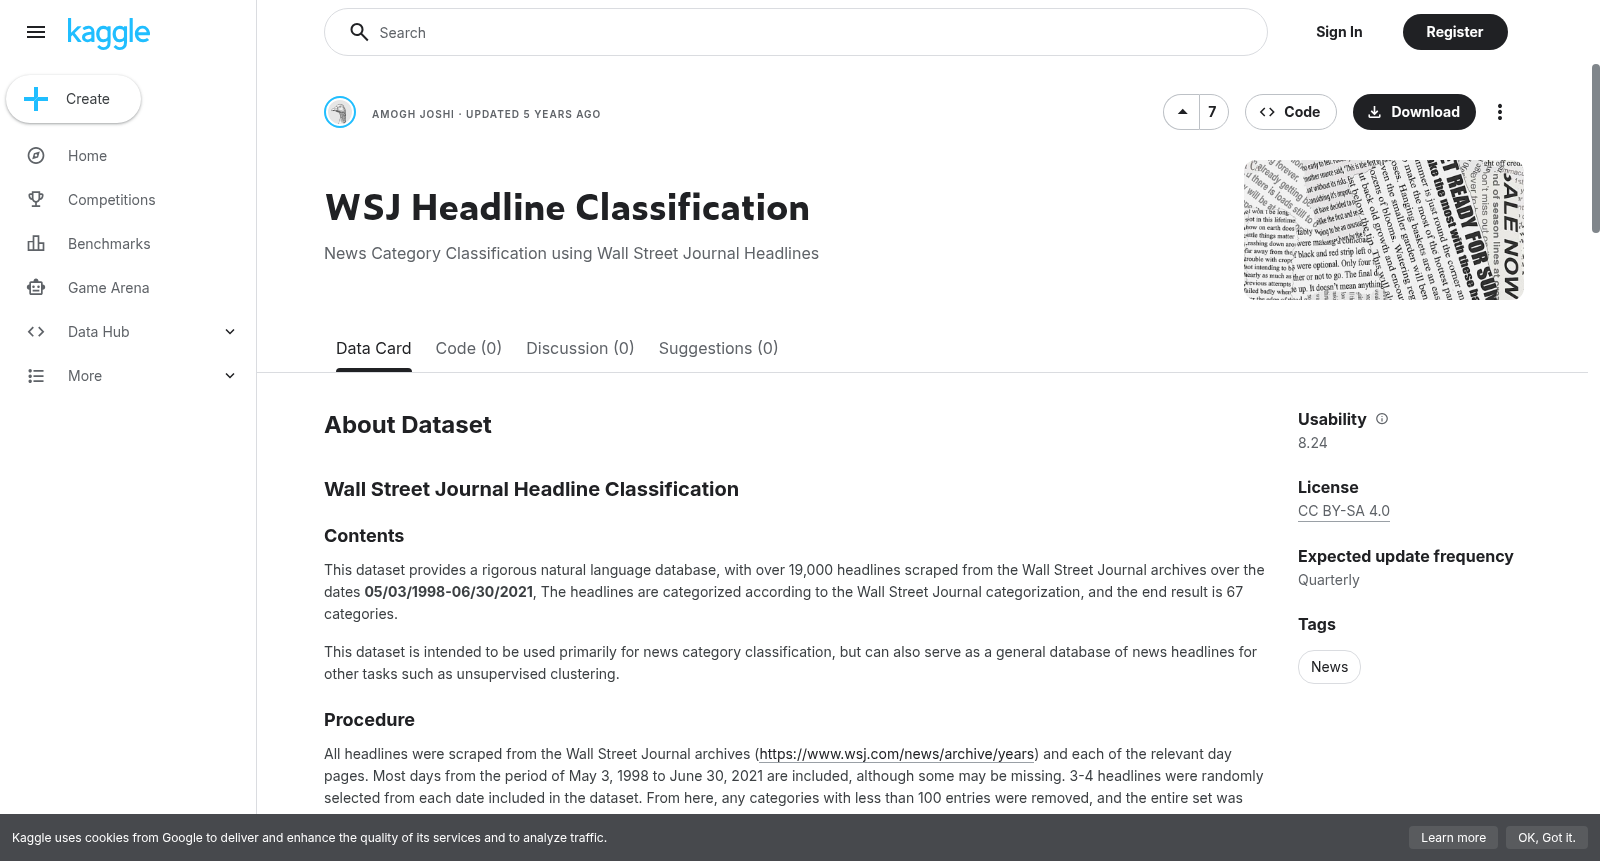Open Home compass icon in sidebar
Screen dimensions: 1600x861
tap(36, 156)
